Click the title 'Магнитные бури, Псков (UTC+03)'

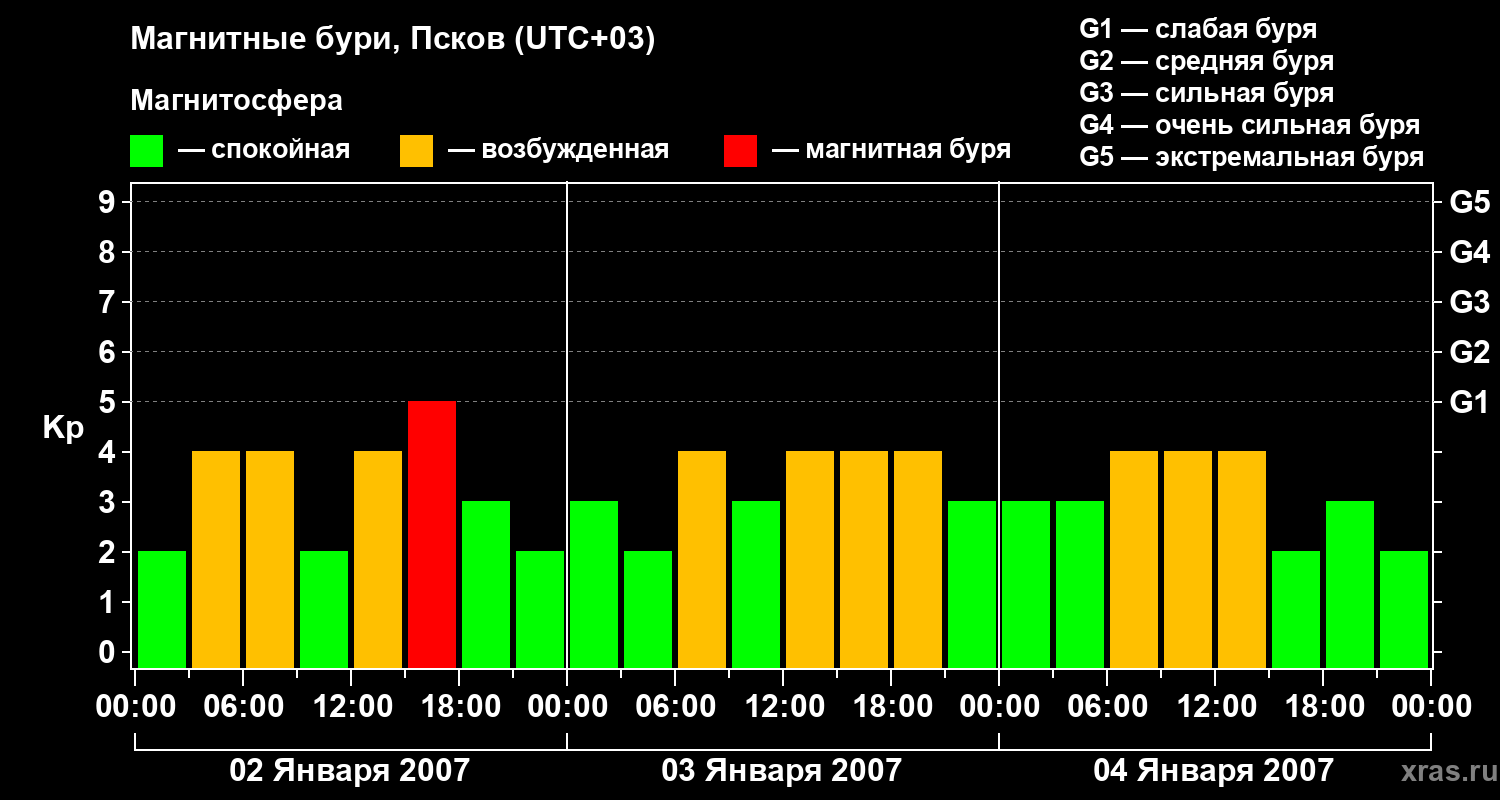(393, 41)
